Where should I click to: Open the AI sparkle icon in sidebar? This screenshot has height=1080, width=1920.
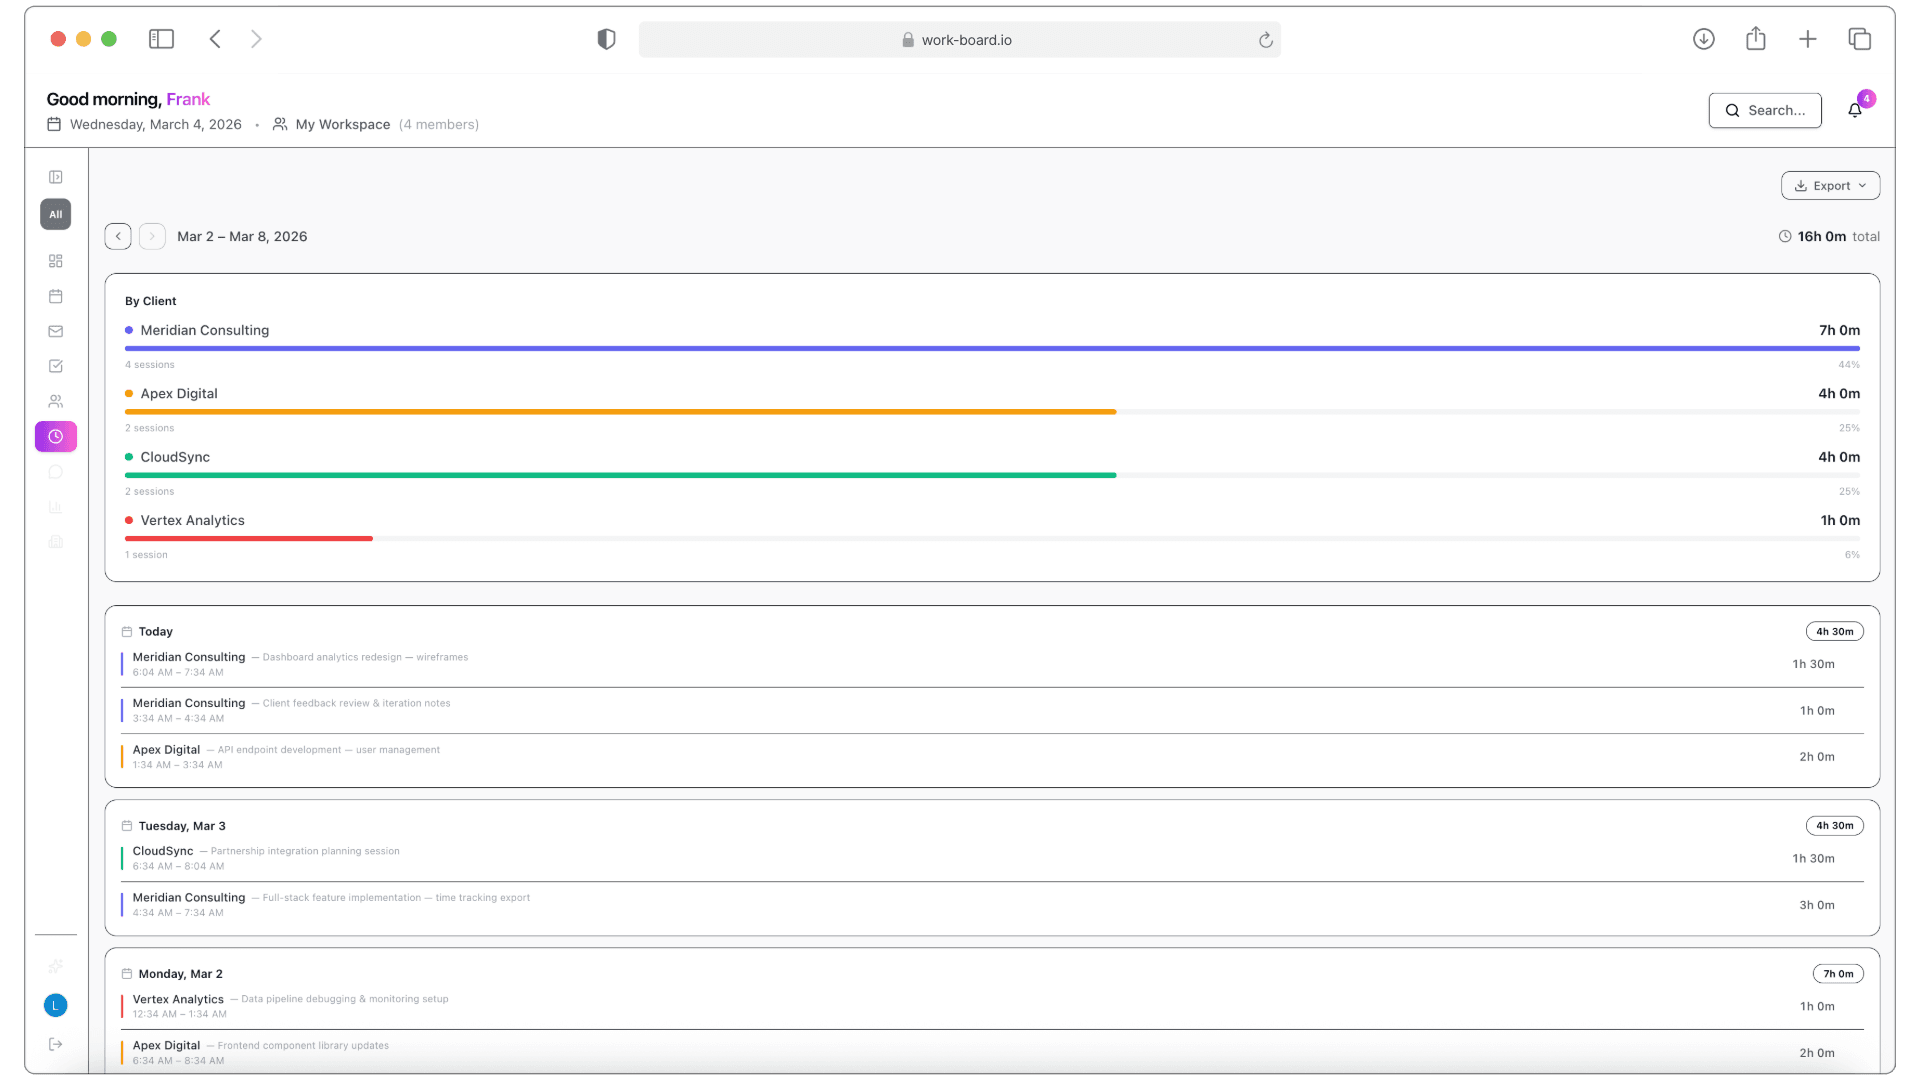pos(56,966)
